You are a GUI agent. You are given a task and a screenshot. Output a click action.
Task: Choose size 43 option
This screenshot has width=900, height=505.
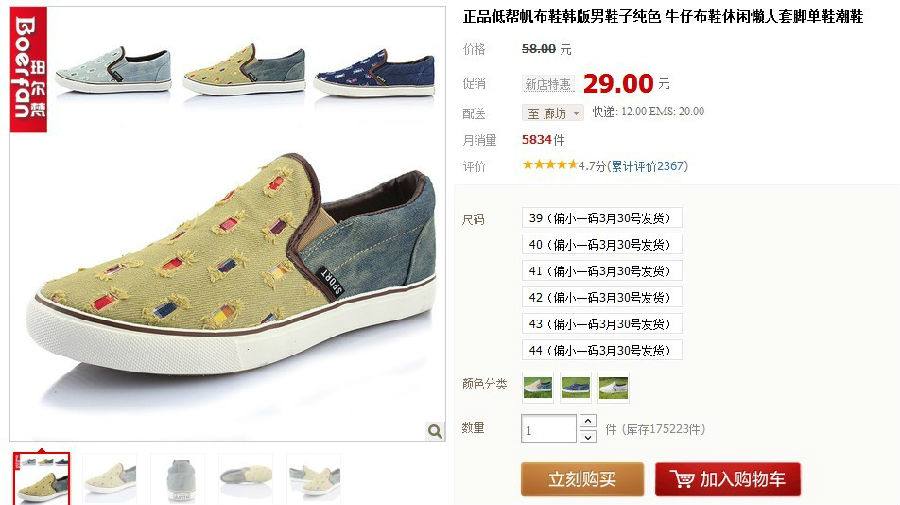click(602, 324)
